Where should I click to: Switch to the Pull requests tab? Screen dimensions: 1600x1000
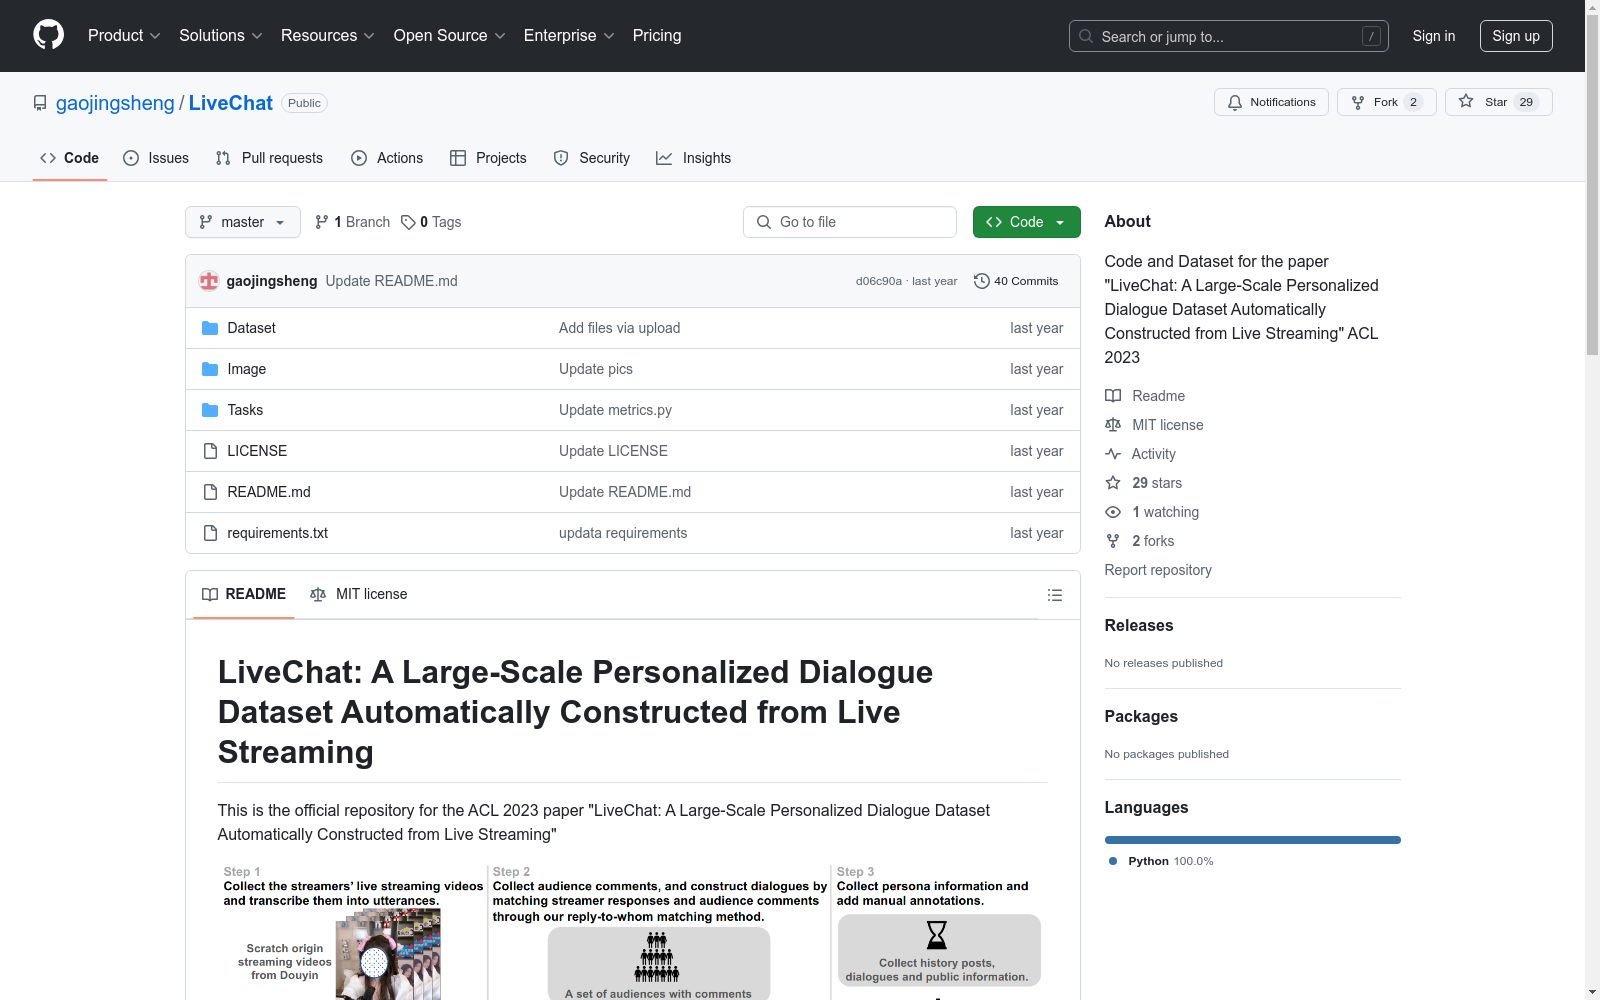click(269, 158)
